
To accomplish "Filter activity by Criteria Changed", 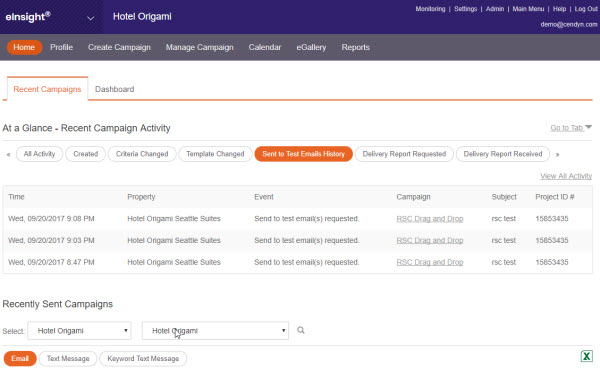I will point(142,154).
